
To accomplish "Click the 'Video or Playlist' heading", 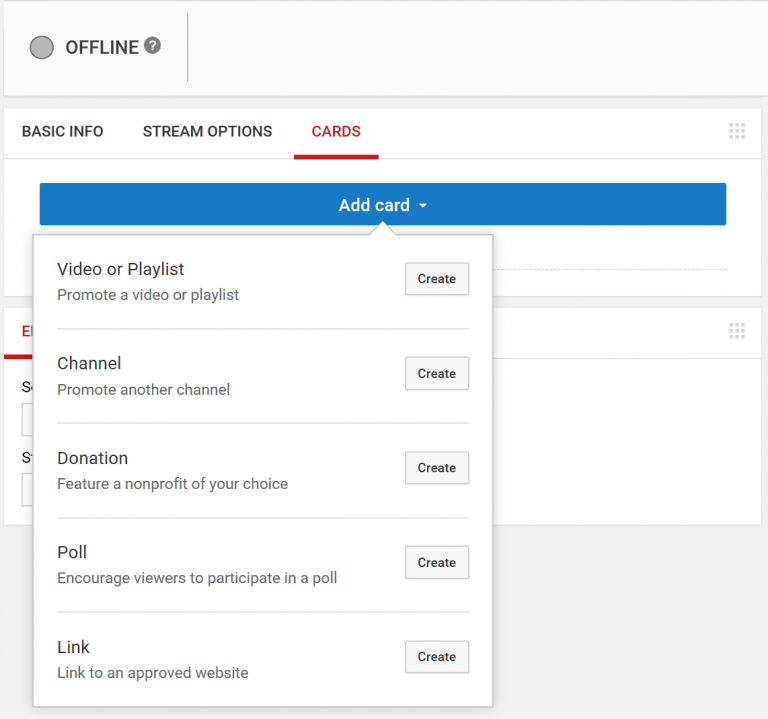I will point(120,269).
